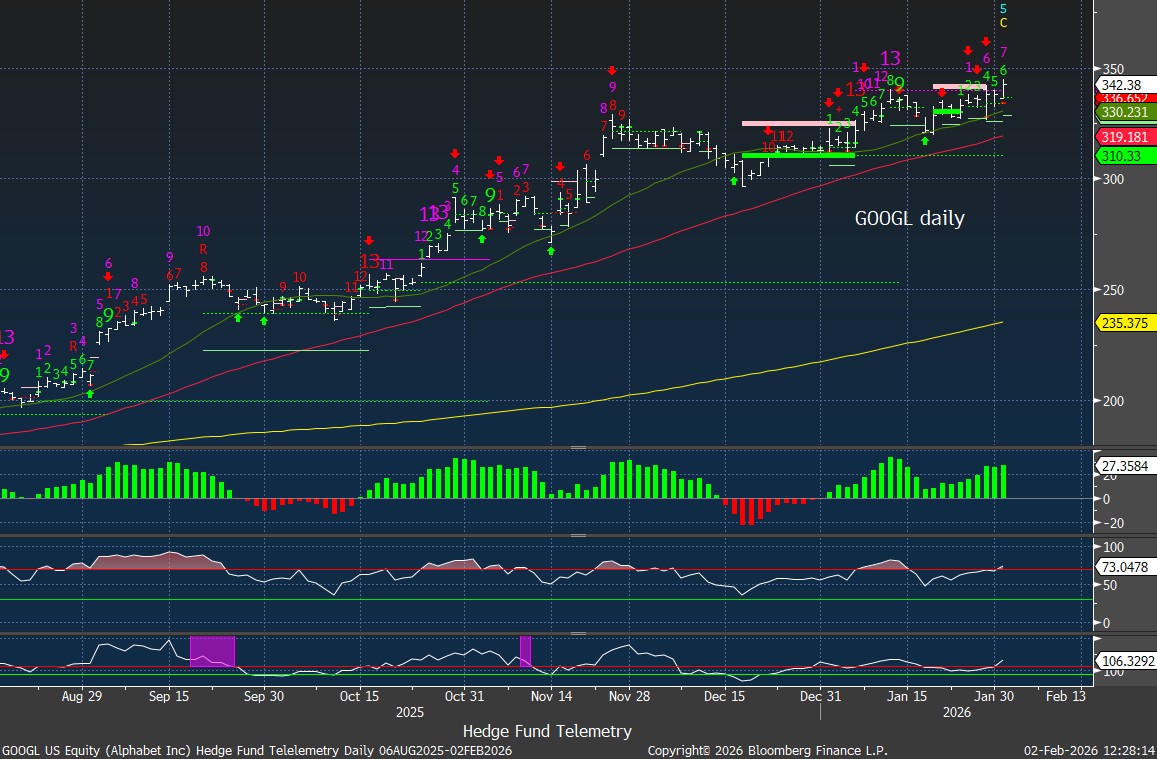Click the yellow C marker atop the latest bar
Screen dimensions: 1157x759
click(x=1003, y=23)
